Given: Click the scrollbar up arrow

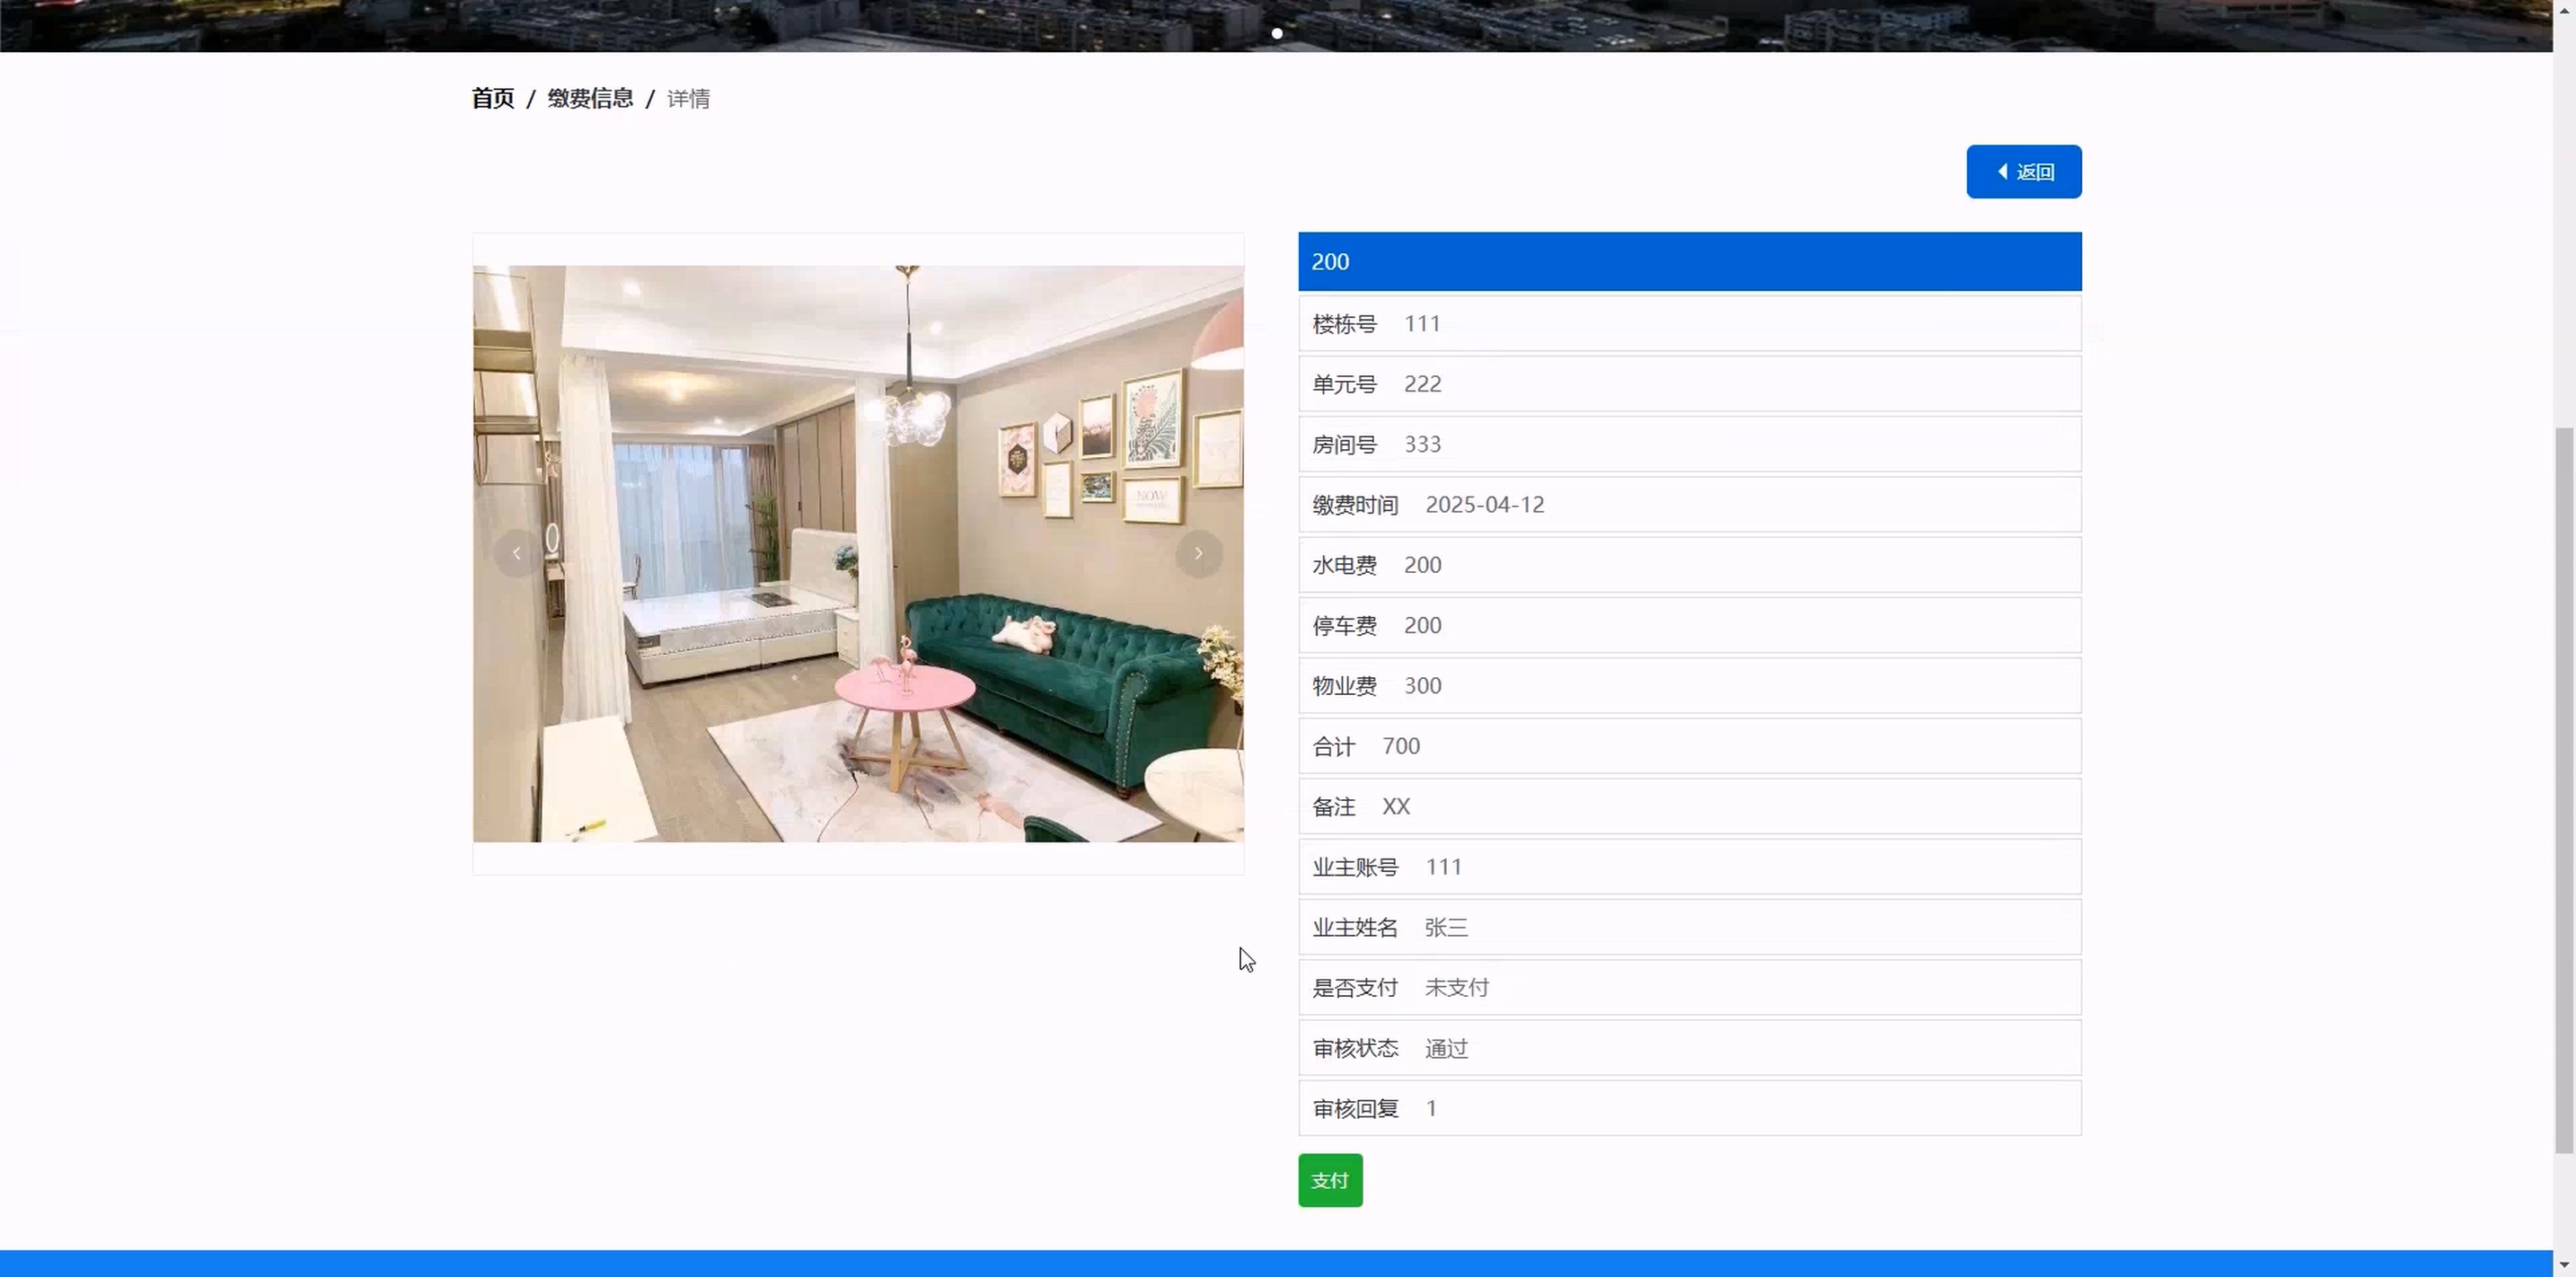Looking at the screenshot, I should [2564, 9].
